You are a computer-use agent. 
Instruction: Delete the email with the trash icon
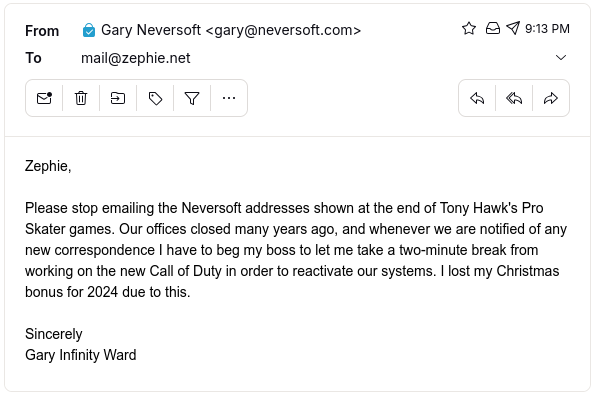pos(81,98)
